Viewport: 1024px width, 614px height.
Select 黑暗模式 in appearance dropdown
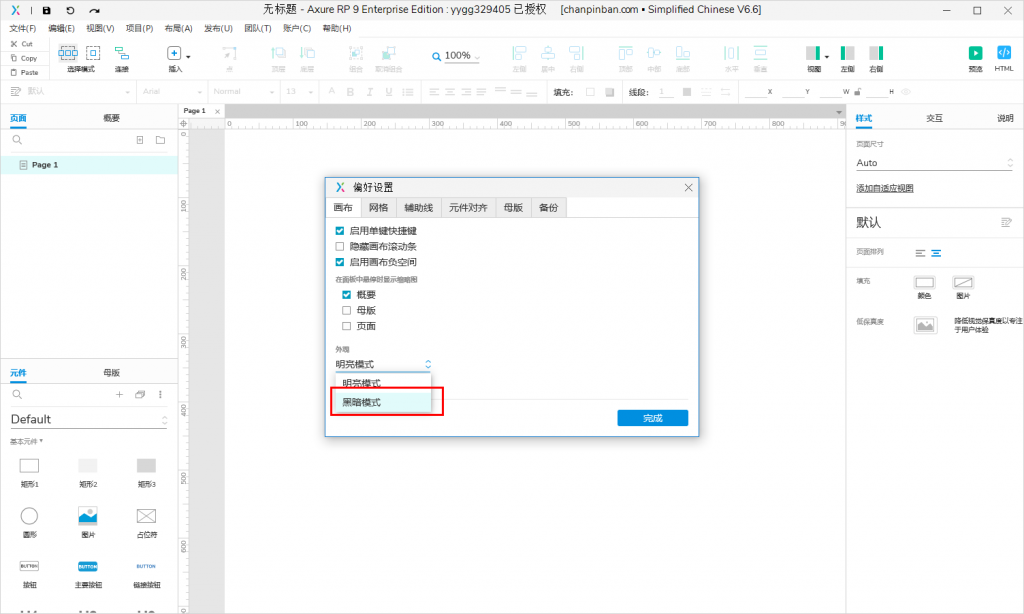pos(362,402)
